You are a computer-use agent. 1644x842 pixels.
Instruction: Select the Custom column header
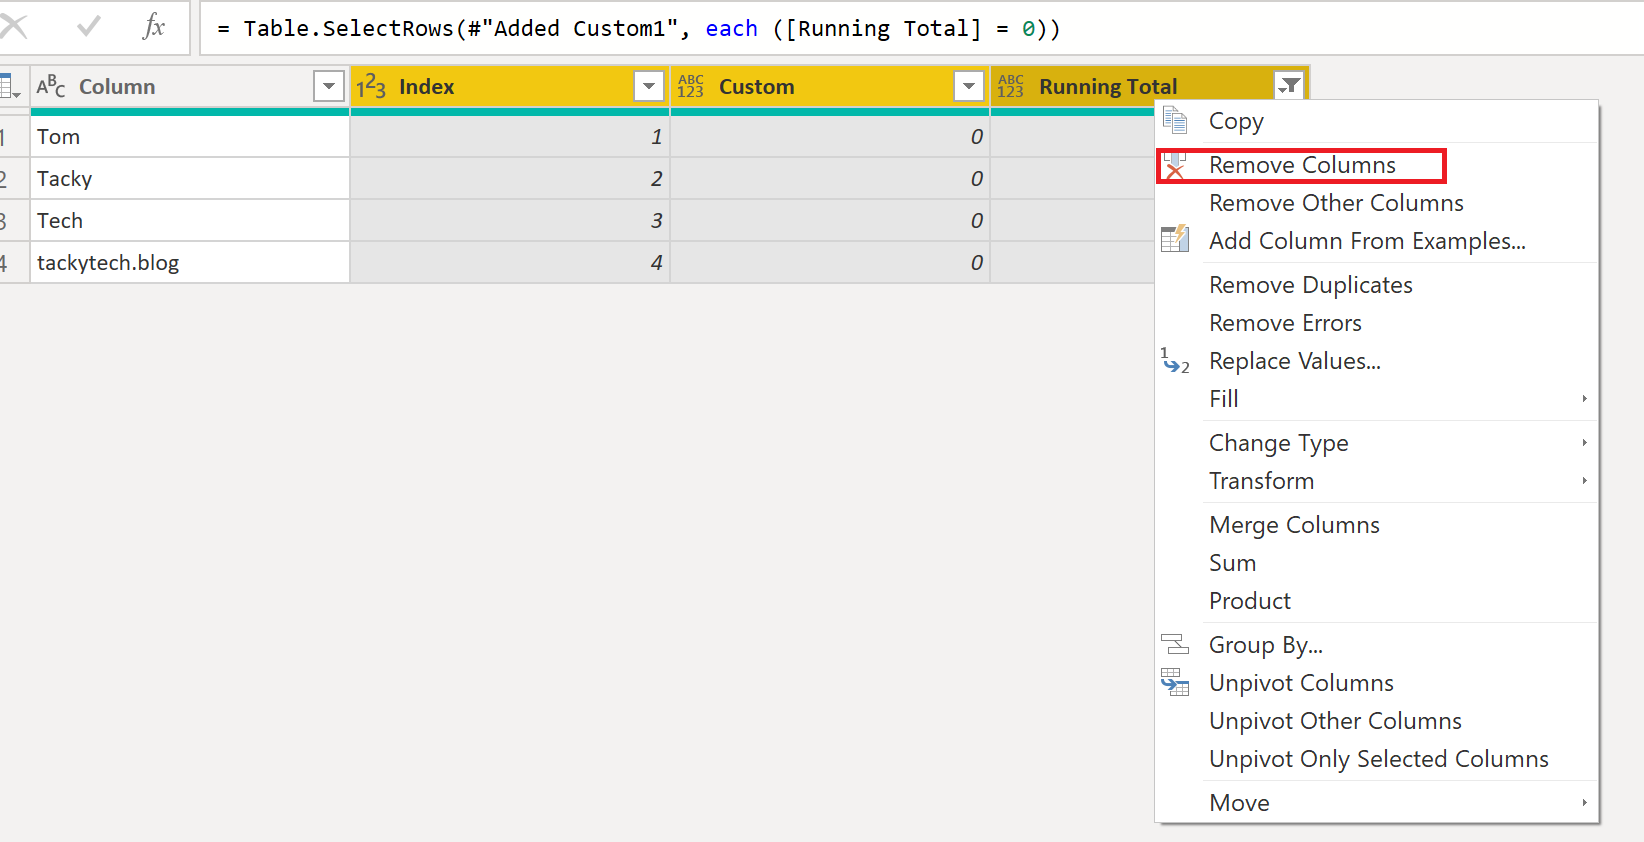[830, 87]
